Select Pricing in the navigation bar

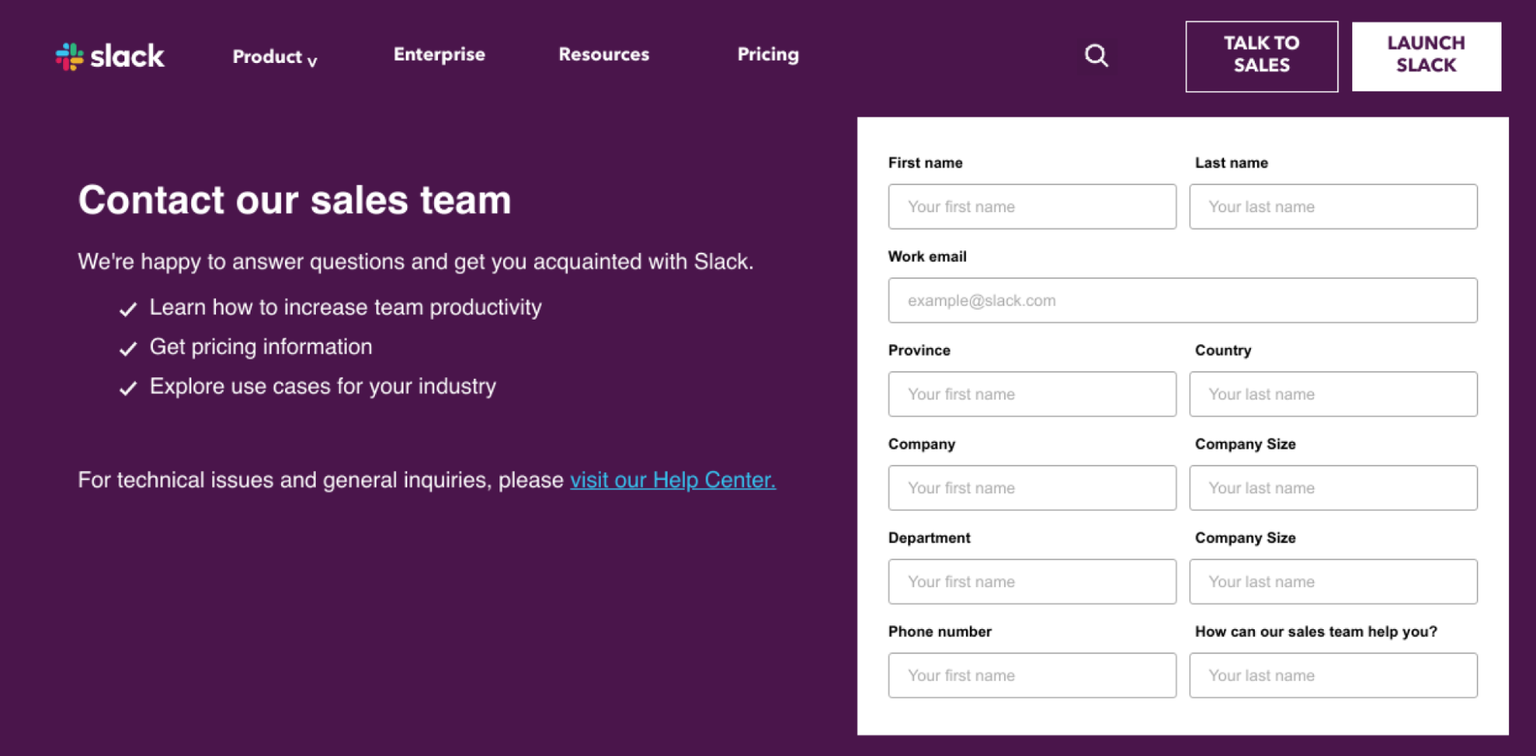tap(768, 55)
